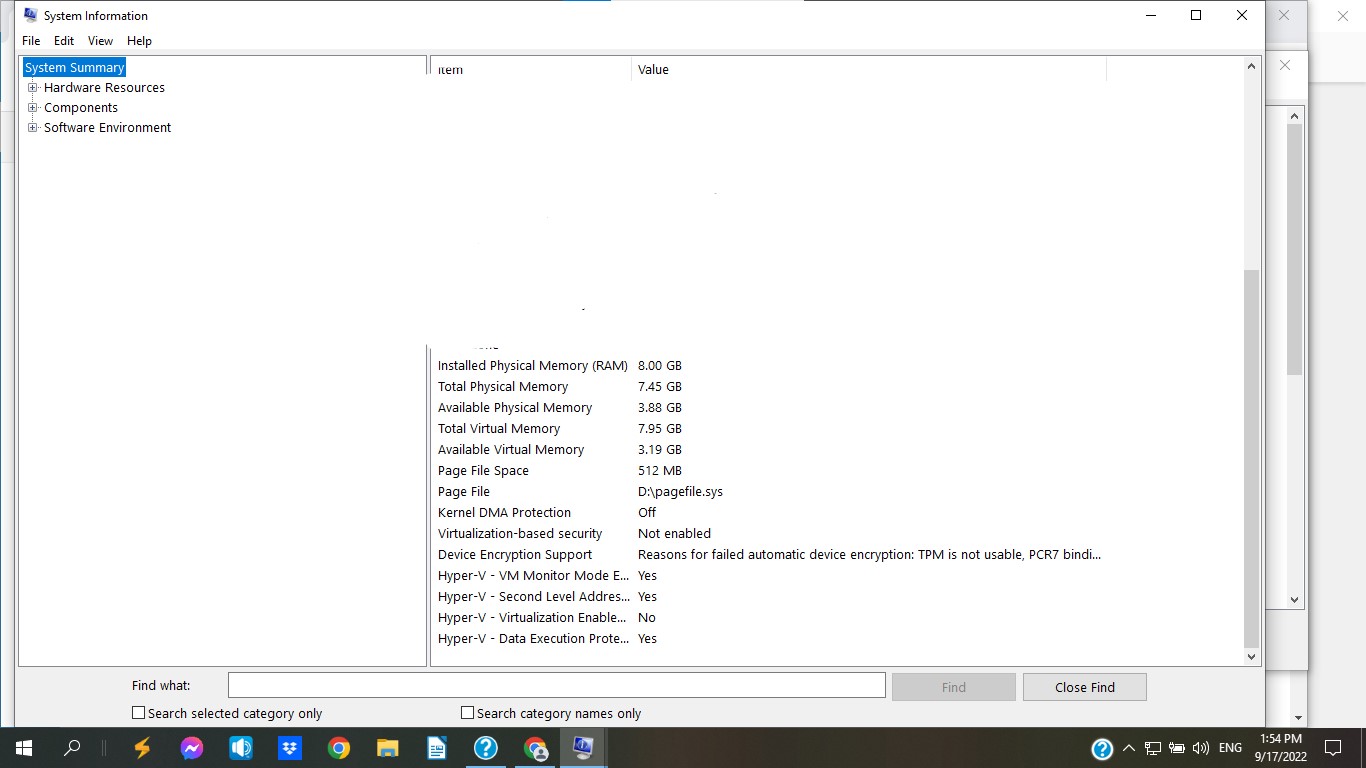This screenshot has height=768, width=1366.
Task: Open Messenger from the taskbar
Action: (x=191, y=747)
